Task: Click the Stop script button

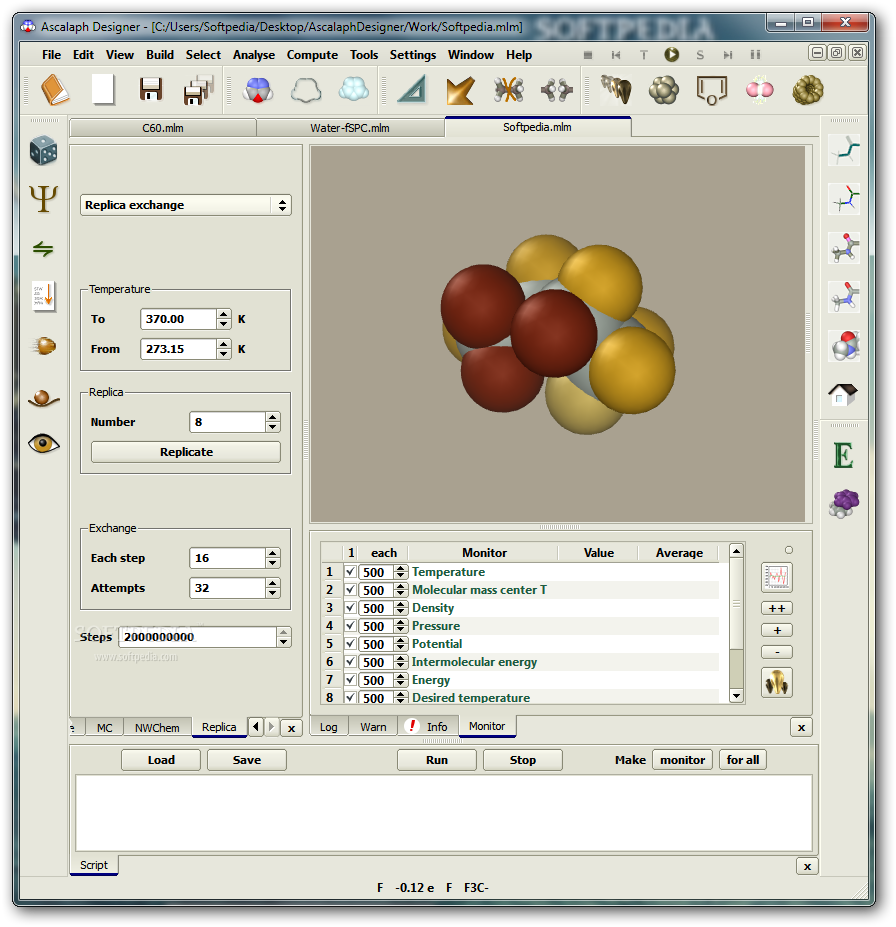Action: tap(522, 760)
